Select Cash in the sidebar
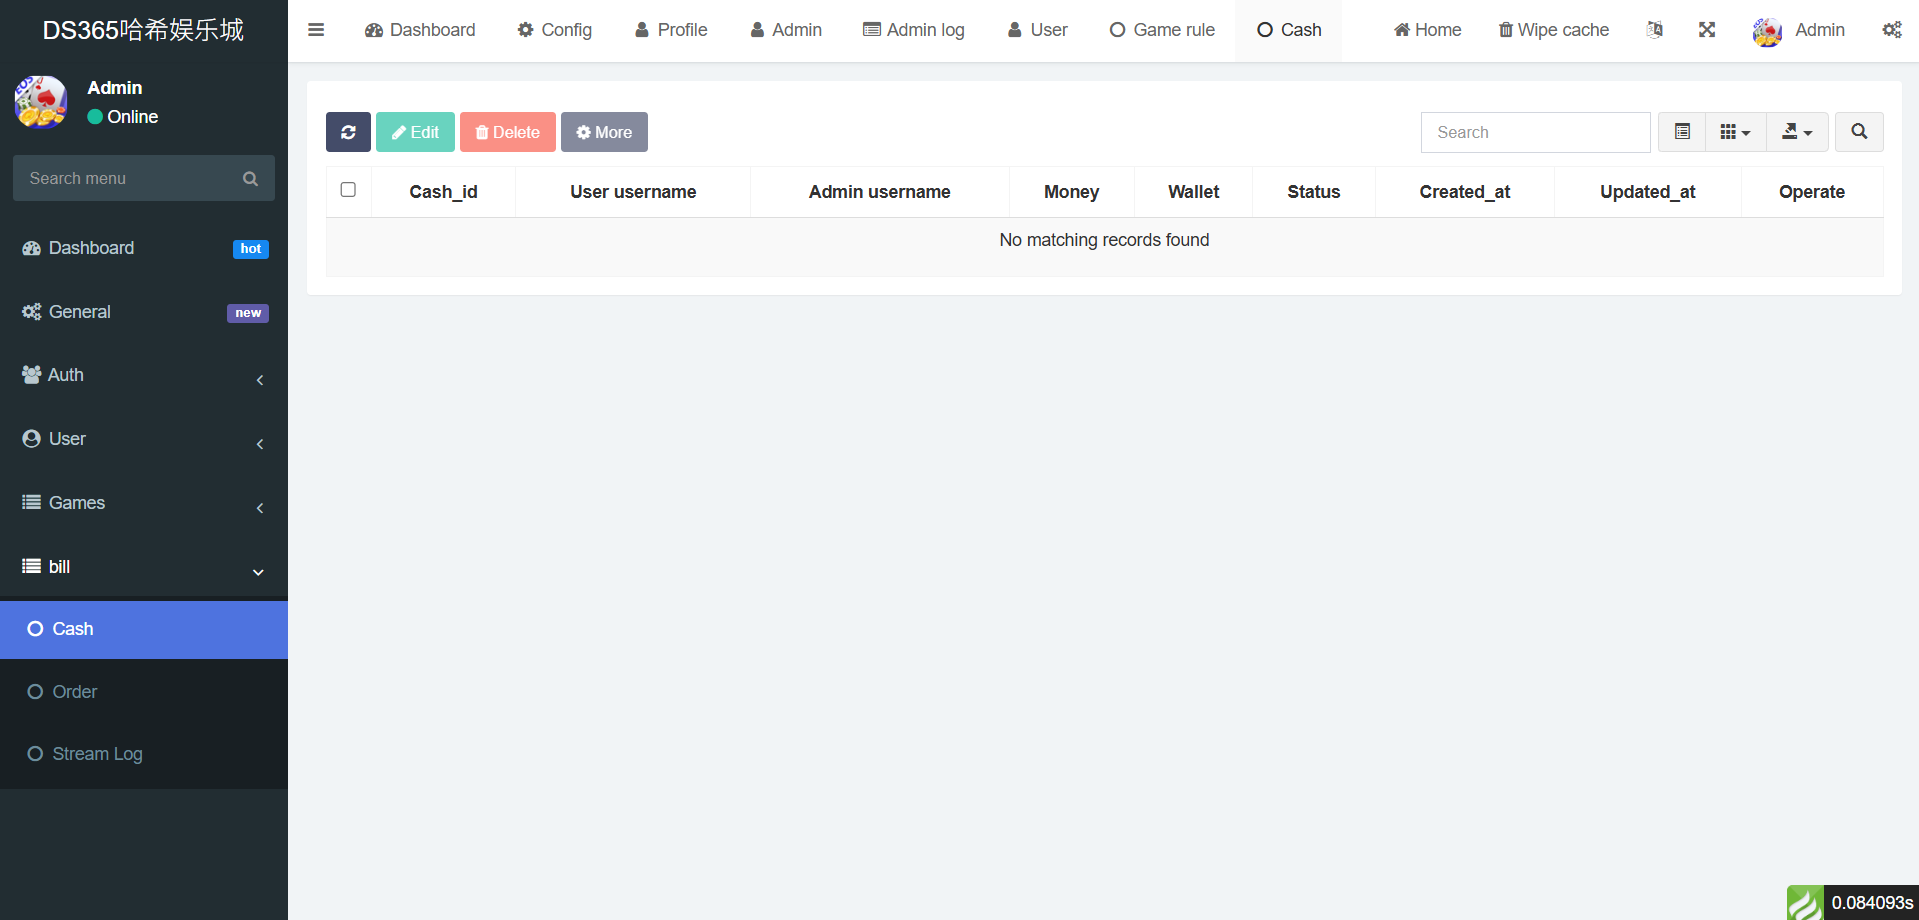The width and height of the screenshot is (1919, 920). [144, 629]
